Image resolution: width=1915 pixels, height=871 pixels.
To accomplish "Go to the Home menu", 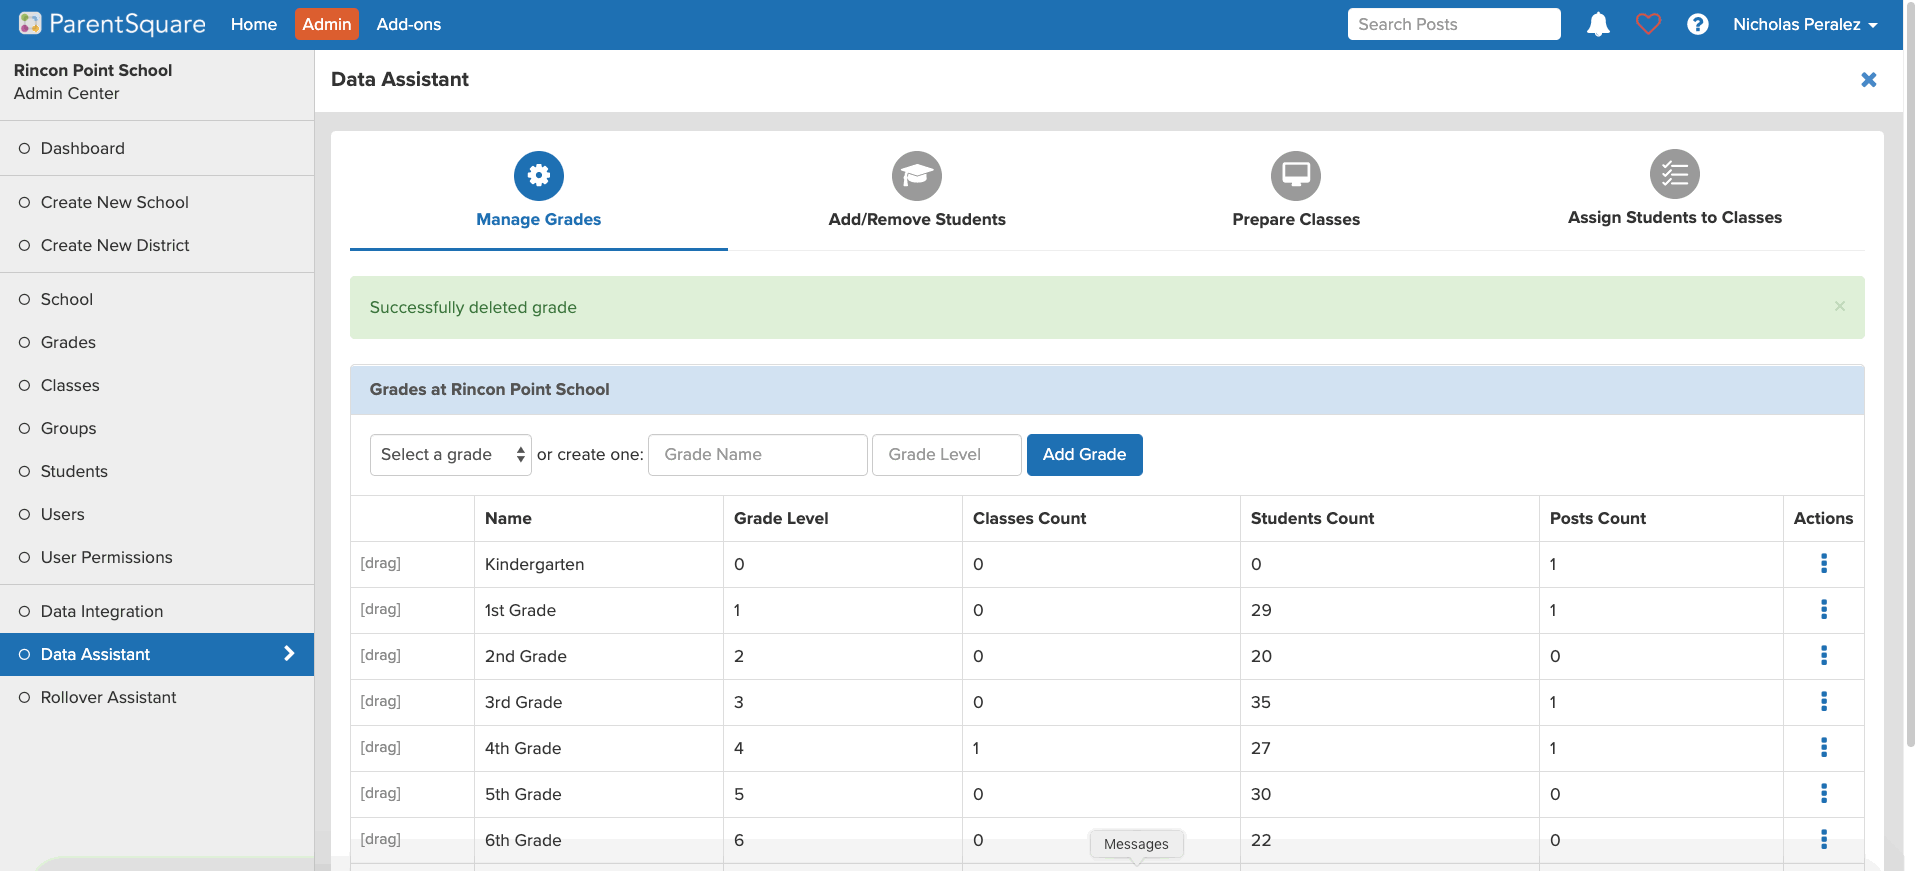I will pos(254,24).
